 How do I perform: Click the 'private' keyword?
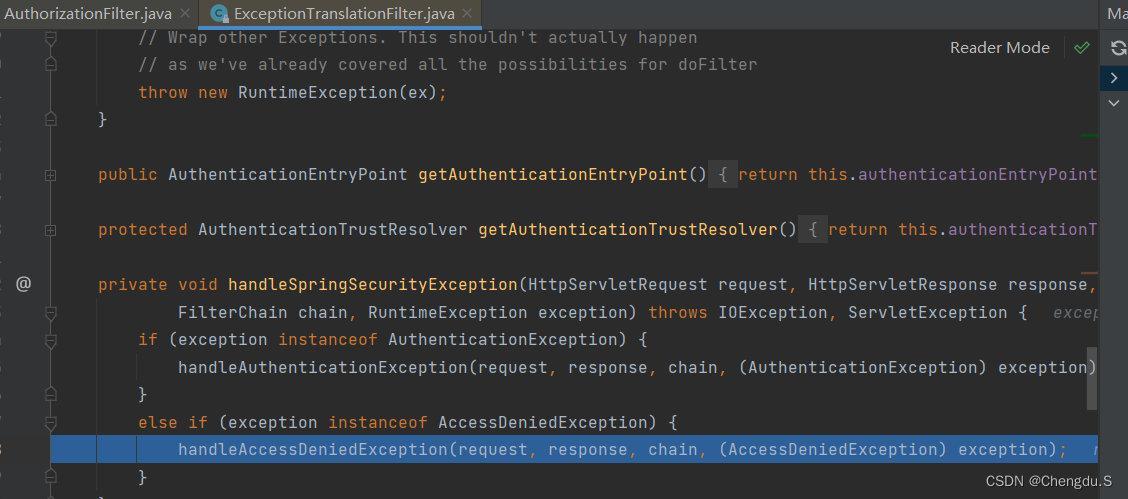(x=133, y=285)
